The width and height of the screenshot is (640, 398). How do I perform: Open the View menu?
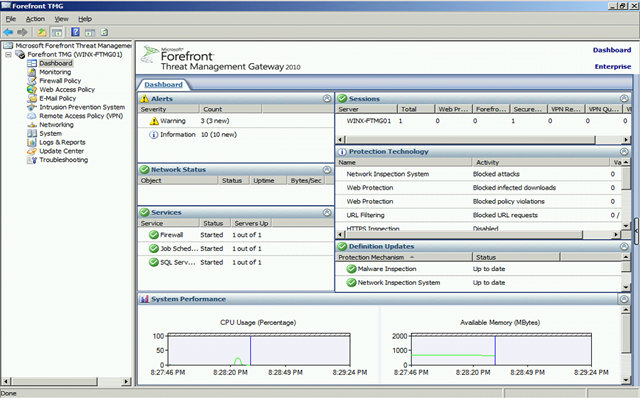pyautogui.click(x=61, y=19)
